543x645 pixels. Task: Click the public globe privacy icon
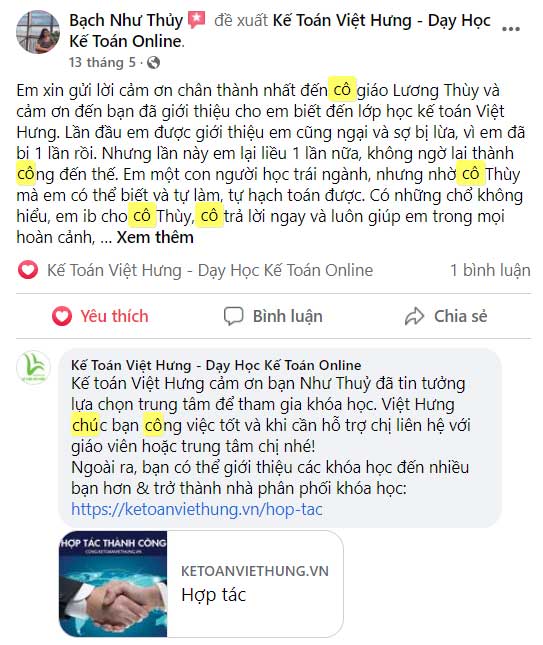tap(153, 63)
